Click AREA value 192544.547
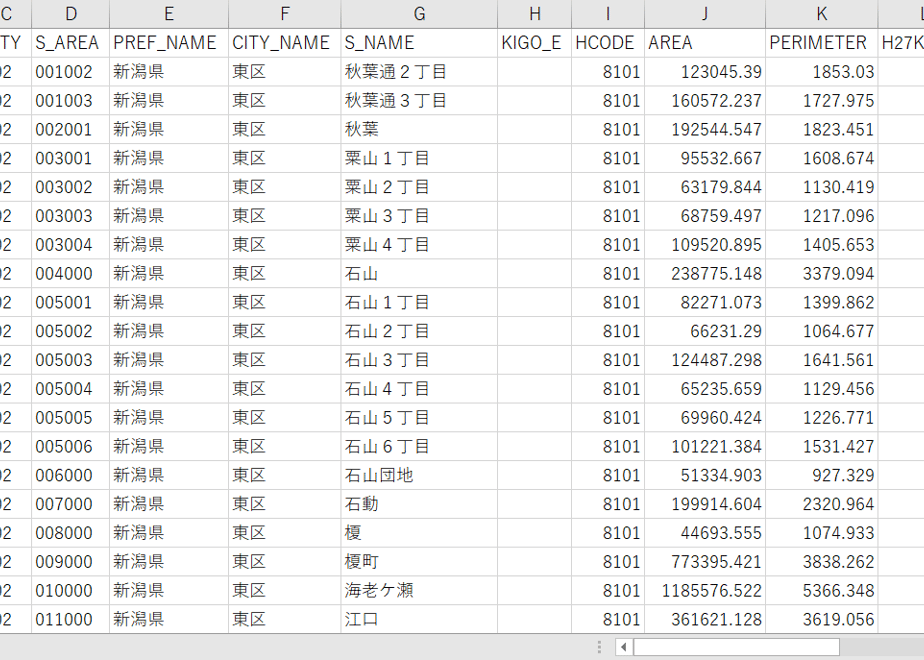 pyautogui.click(x=705, y=130)
